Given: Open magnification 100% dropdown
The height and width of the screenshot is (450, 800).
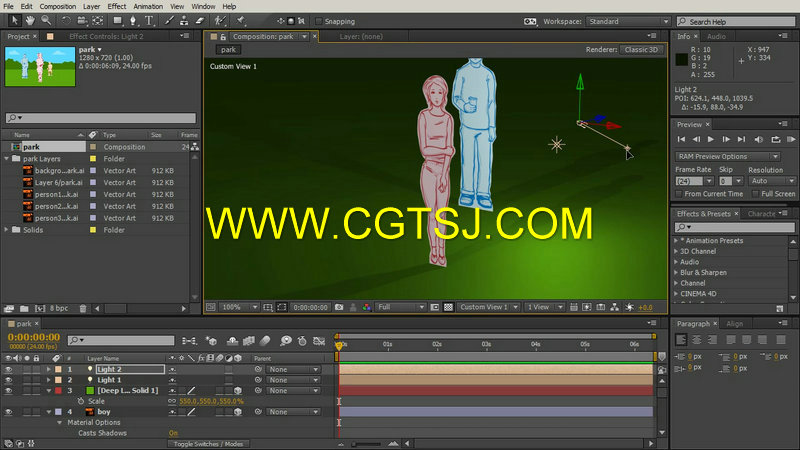Looking at the screenshot, I should [239, 307].
